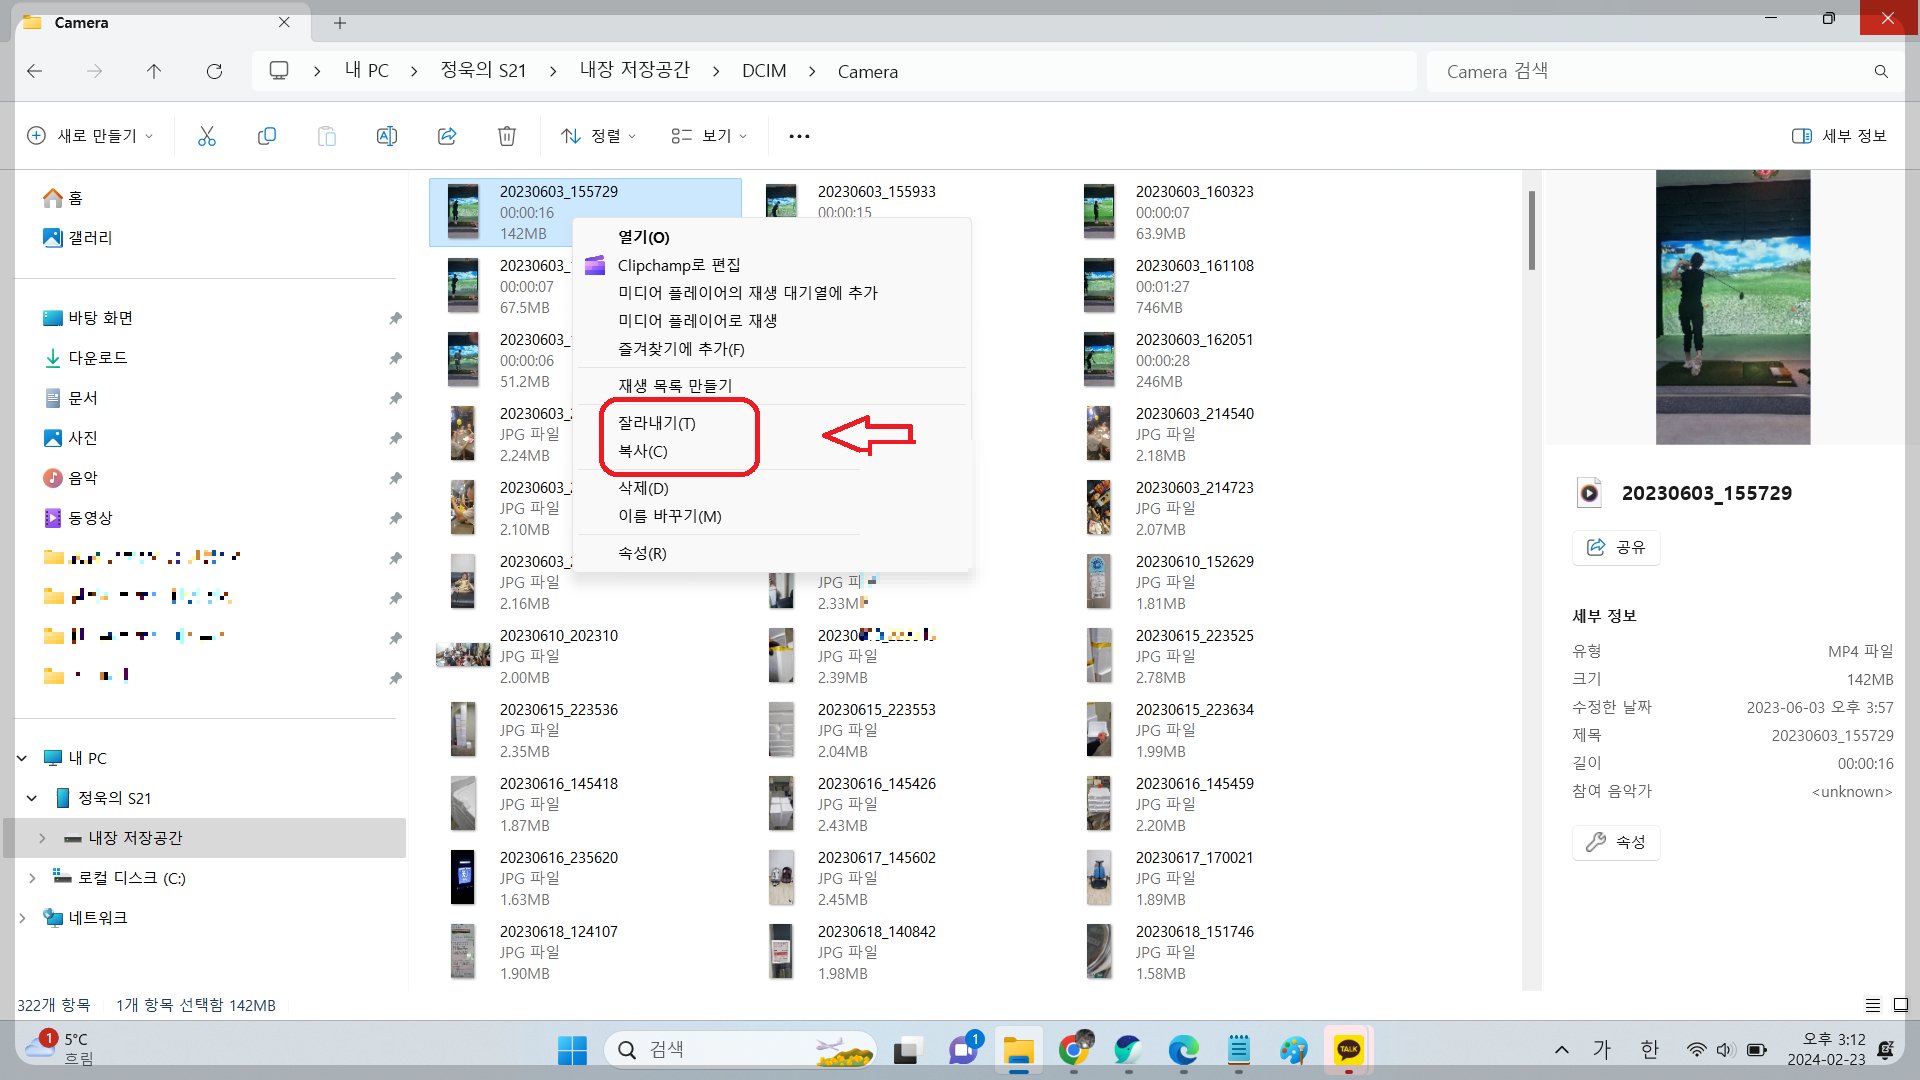Click the Paste icon in the toolbar
This screenshot has height=1080, width=1920.
[x=326, y=135]
